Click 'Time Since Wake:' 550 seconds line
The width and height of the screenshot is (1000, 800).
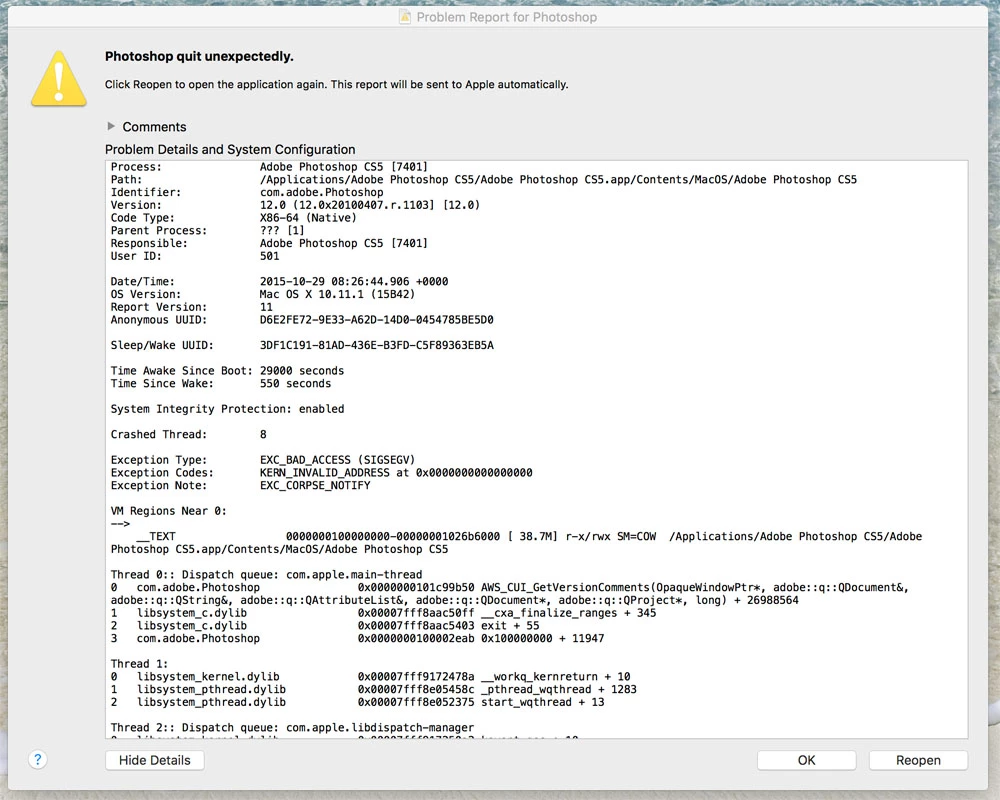coord(221,384)
